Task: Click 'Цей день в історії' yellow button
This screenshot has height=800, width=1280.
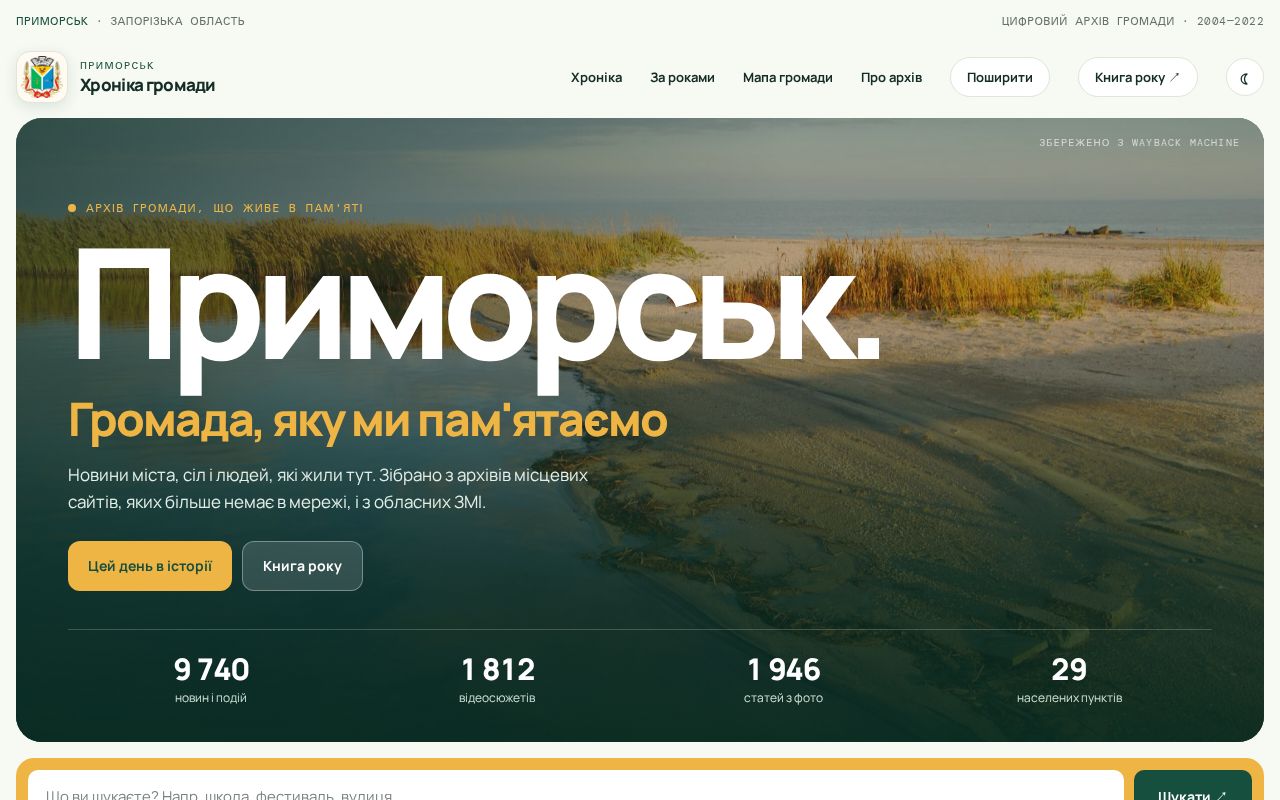Action: (150, 566)
